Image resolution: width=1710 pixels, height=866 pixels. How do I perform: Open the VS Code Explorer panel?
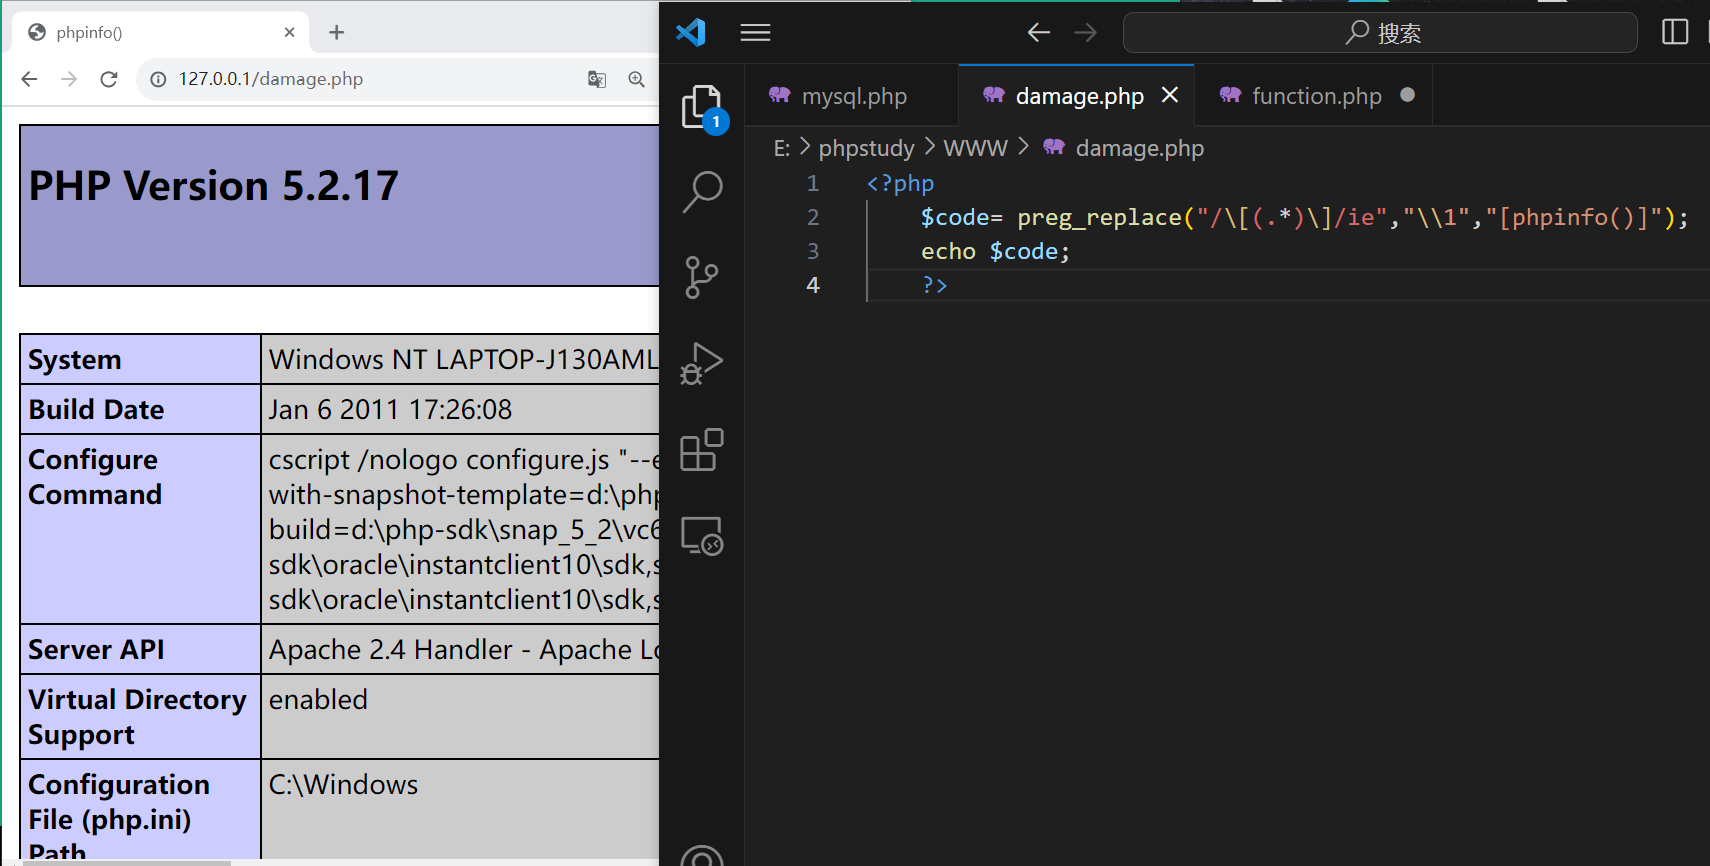(704, 107)
